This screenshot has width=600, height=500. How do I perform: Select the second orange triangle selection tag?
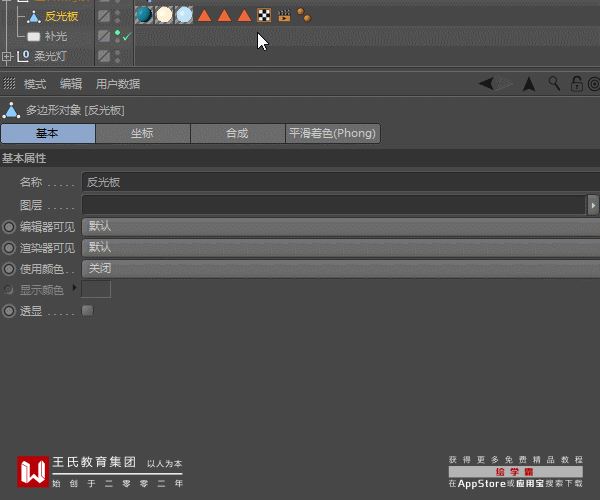pos(224,16)
